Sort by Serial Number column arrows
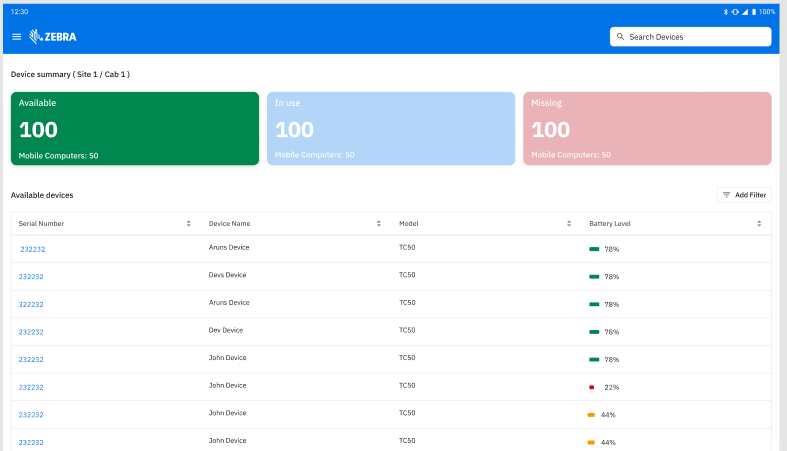Screen dimensions: 787x451 [x=188, y=223]
